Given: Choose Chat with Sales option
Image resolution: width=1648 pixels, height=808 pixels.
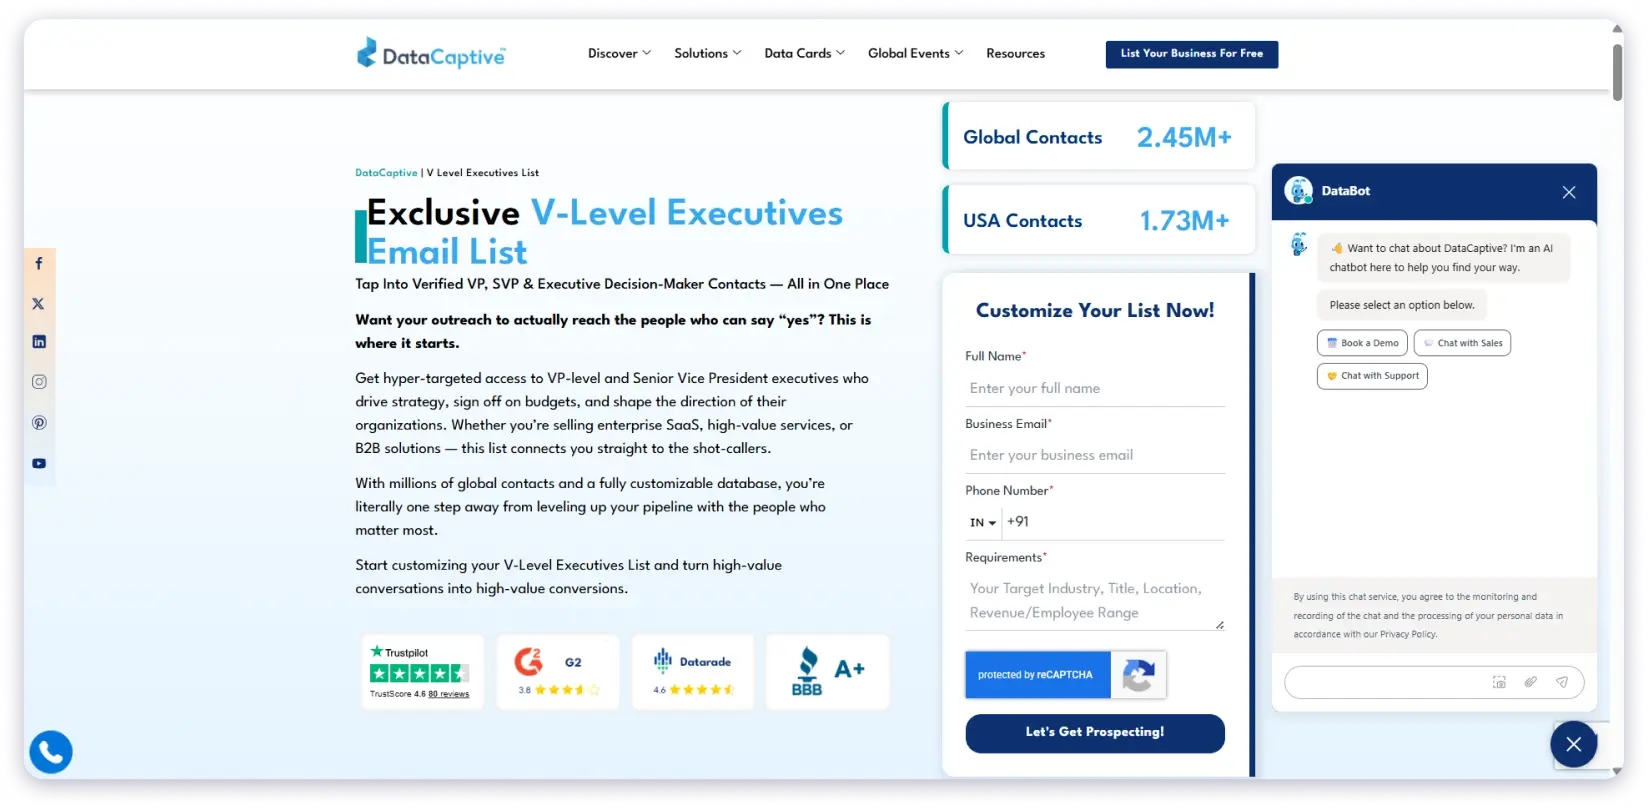Looking at the screenshot, I should point(1462,343).
